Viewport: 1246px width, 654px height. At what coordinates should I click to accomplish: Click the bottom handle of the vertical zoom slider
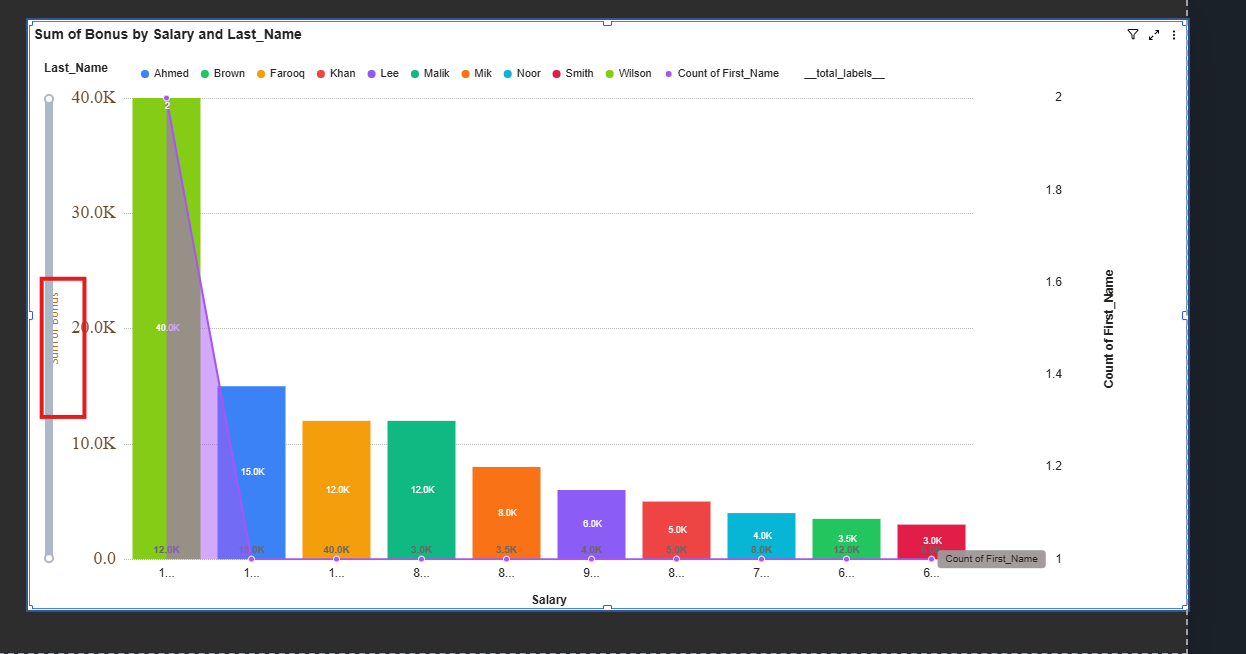click(49, 558)
